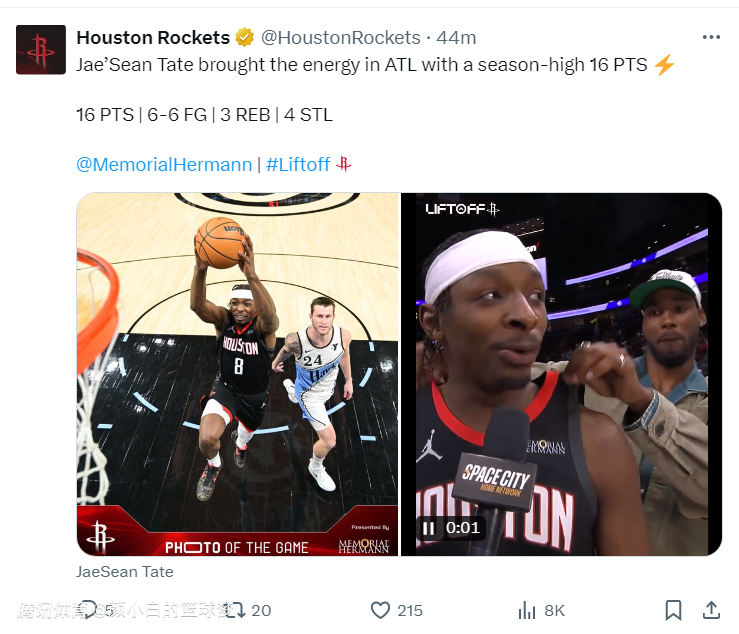Open the Photo of the Game image

(x=238, y=374)
